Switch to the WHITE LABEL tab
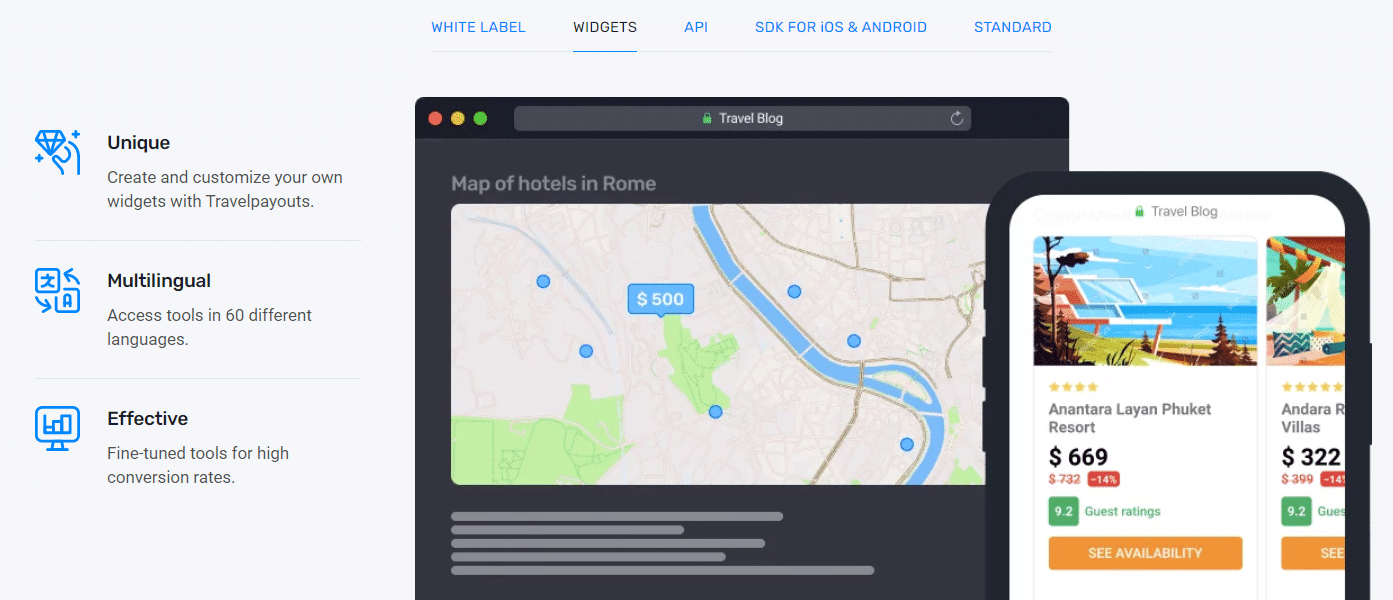The image size is (1393, 600). coord(478,27)
